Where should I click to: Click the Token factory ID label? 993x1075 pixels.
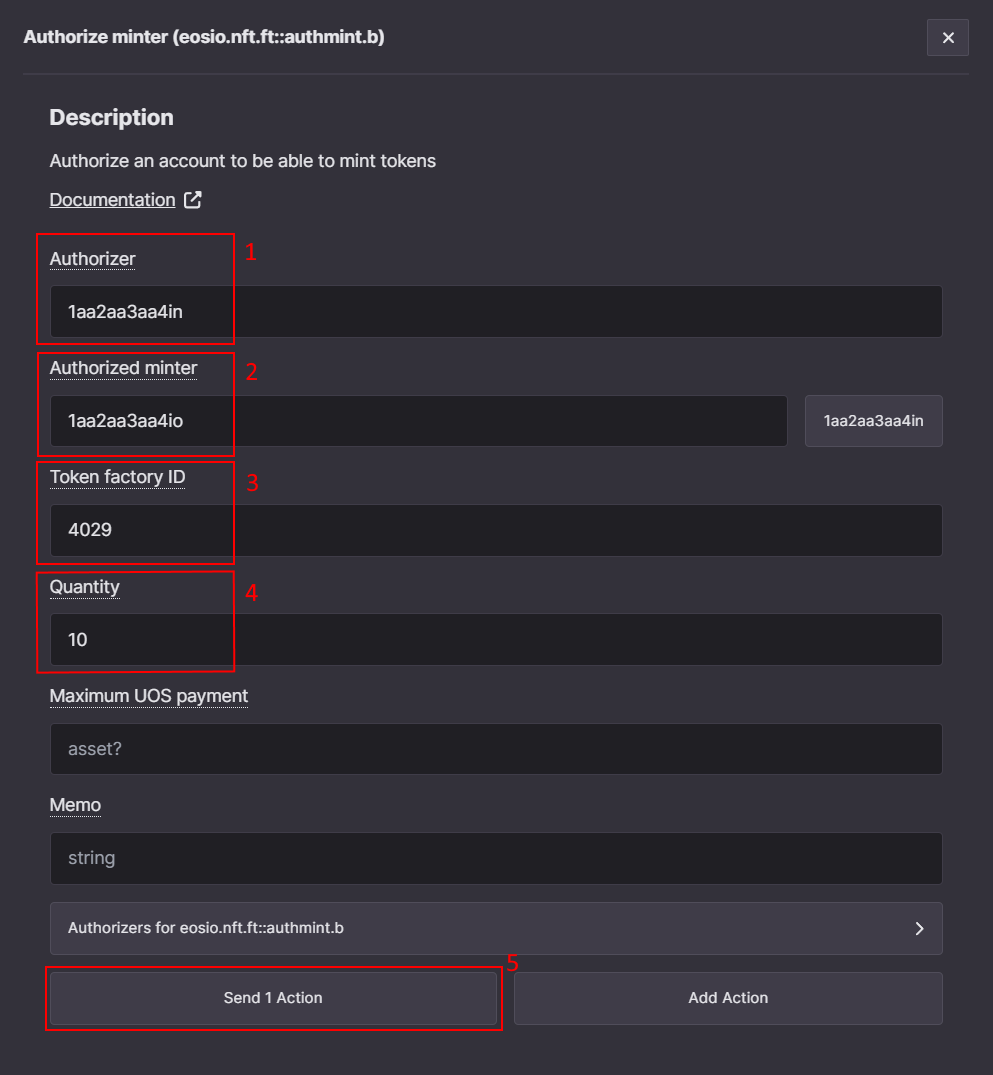point(117,477)
